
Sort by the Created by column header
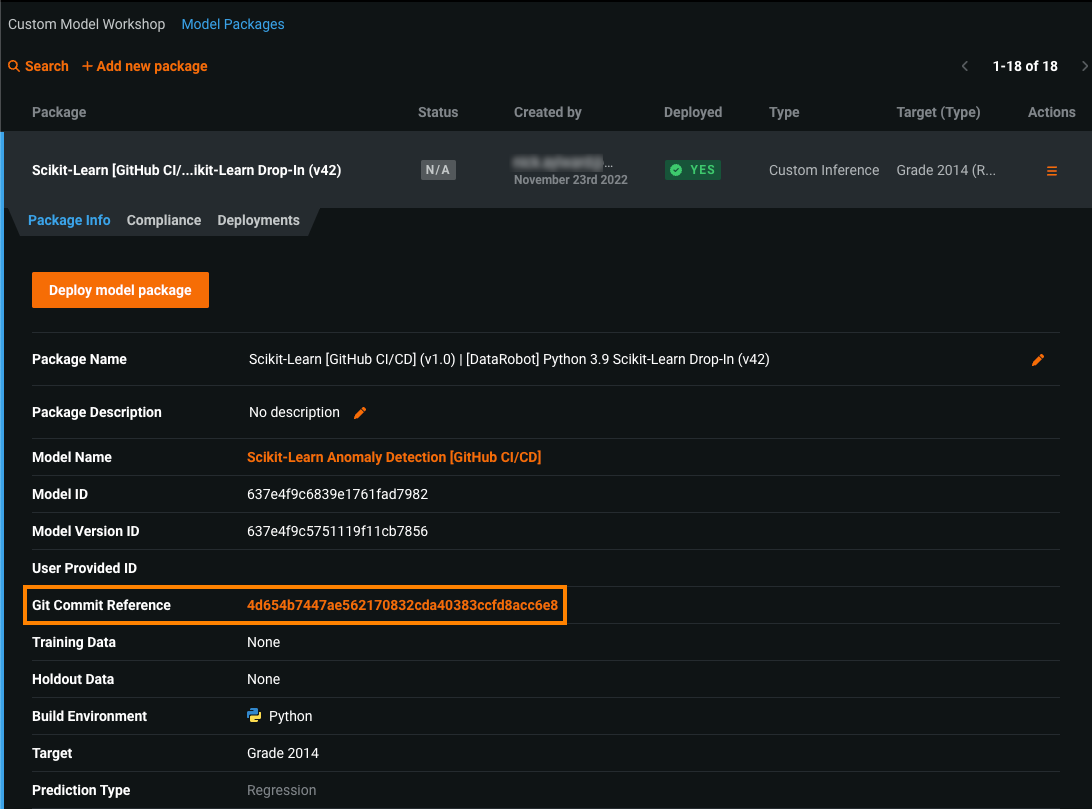coord(547,112)
